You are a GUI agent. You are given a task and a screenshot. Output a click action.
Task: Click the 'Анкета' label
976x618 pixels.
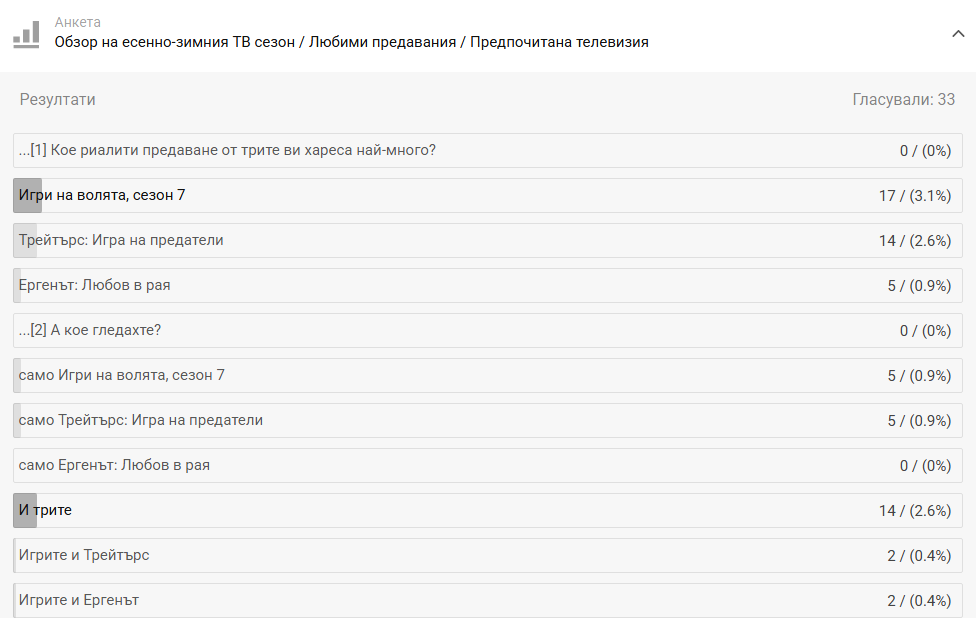point(77,22)
